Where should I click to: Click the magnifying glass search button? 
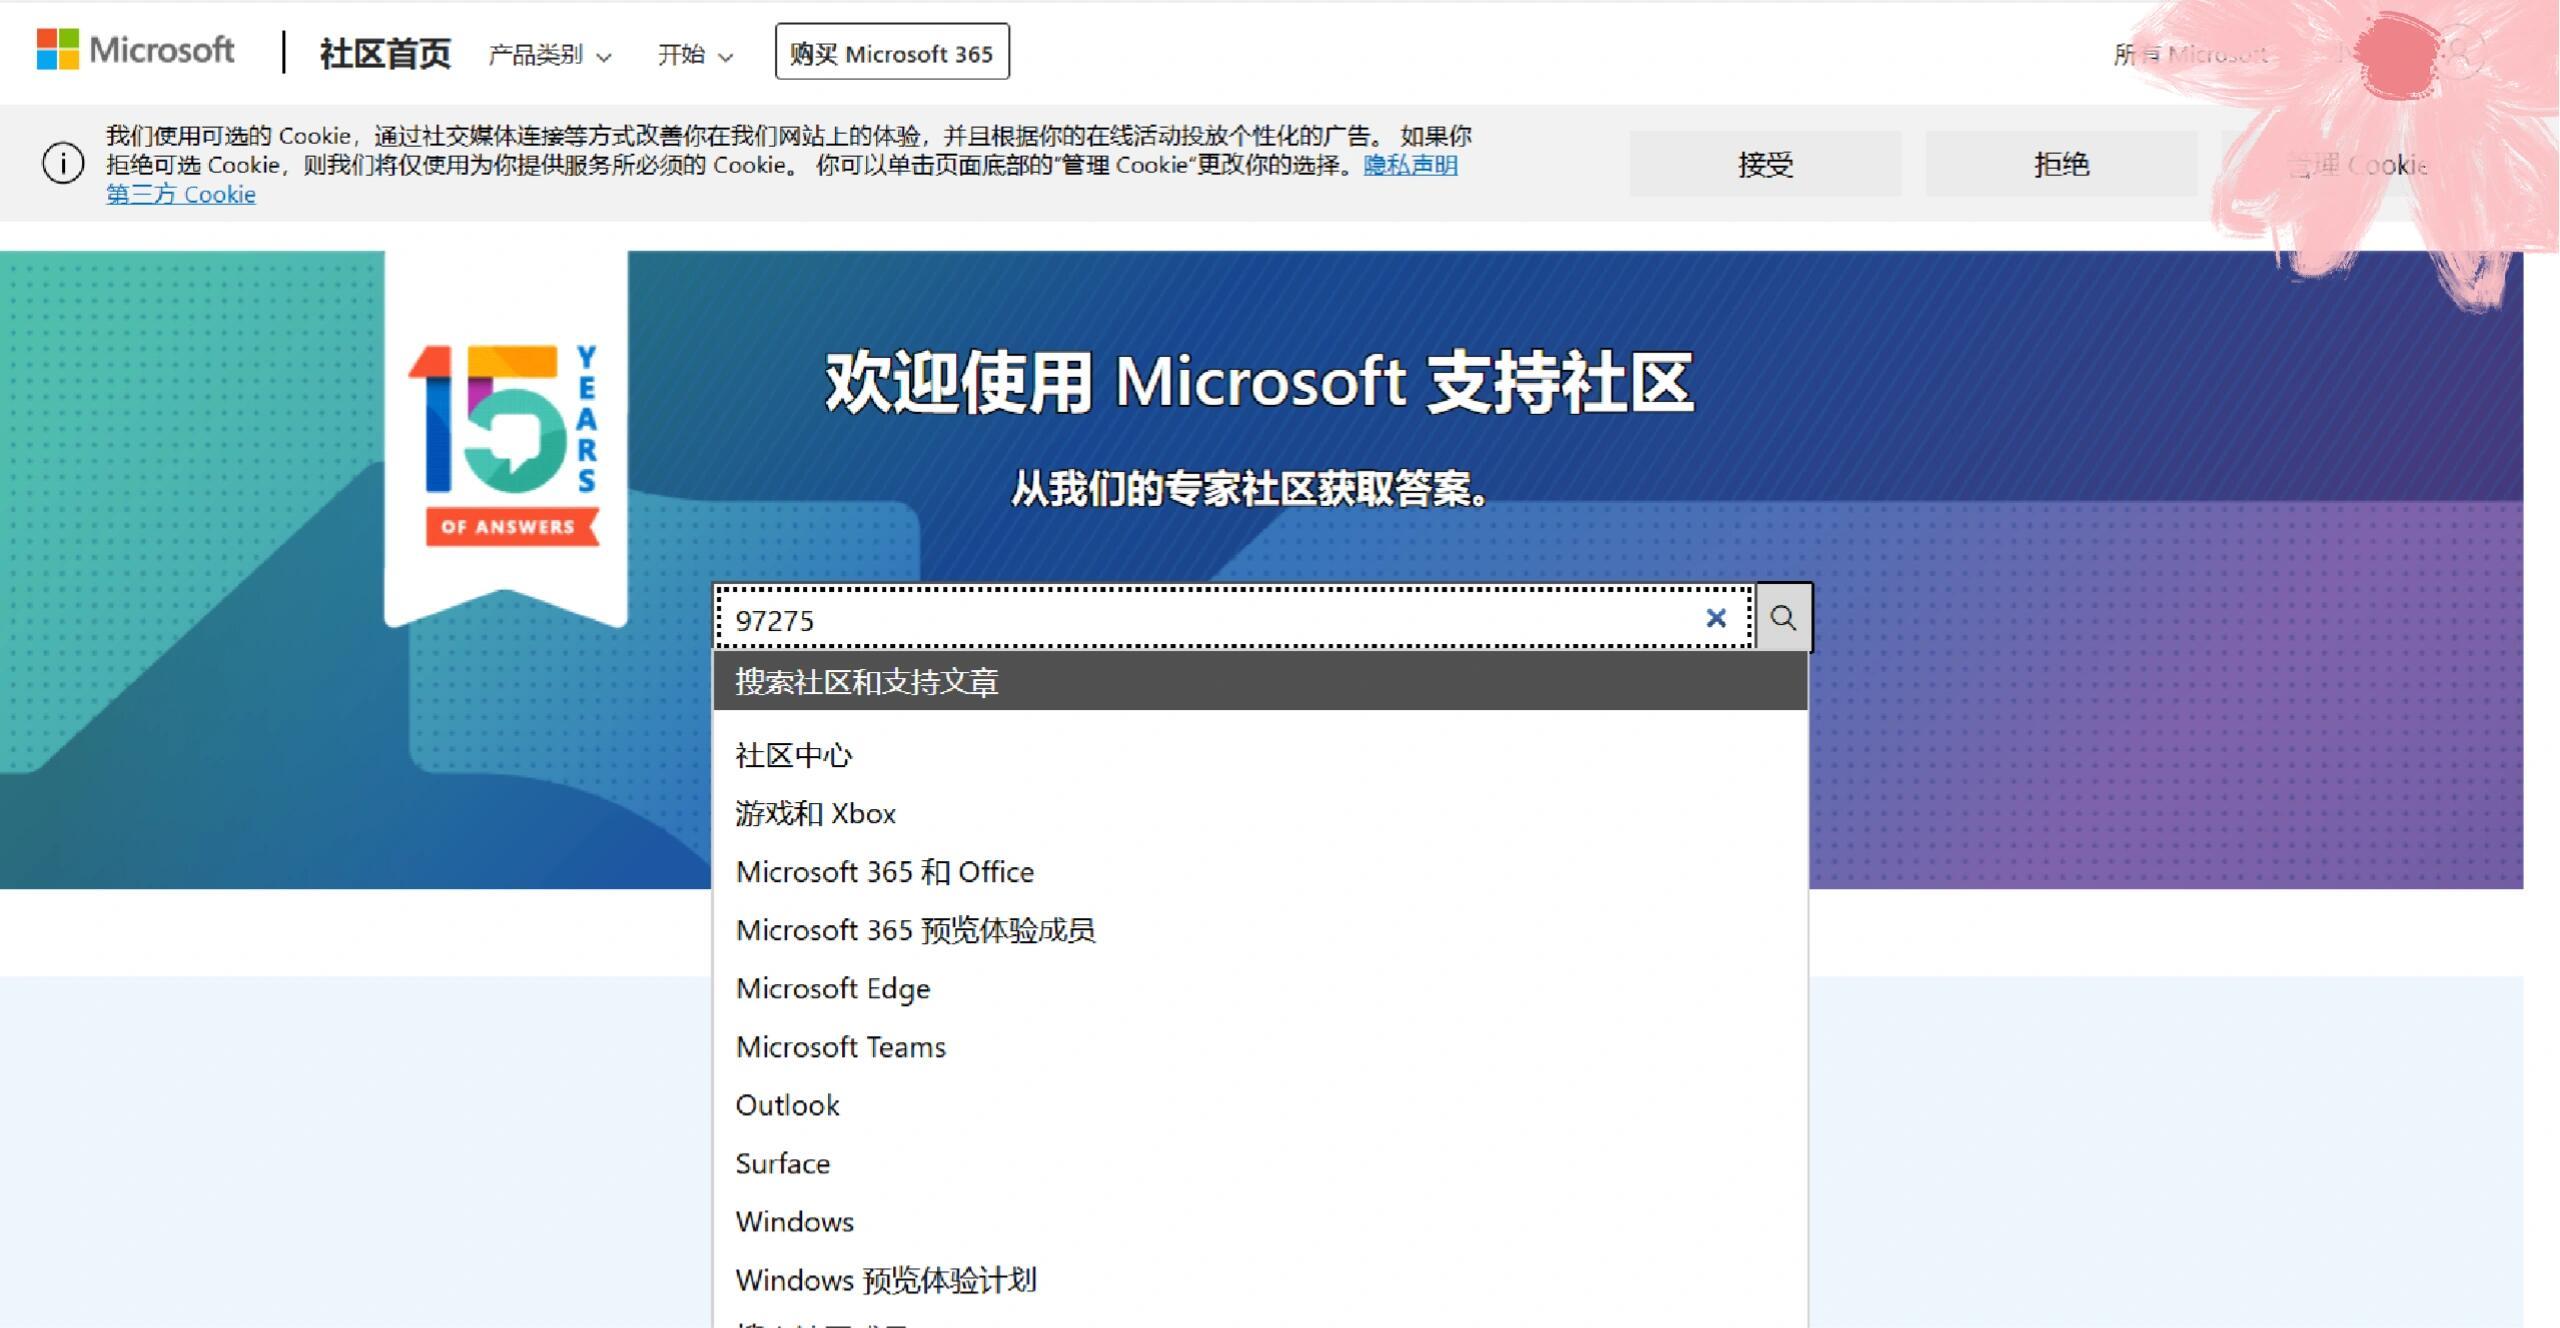(1783, 618)
